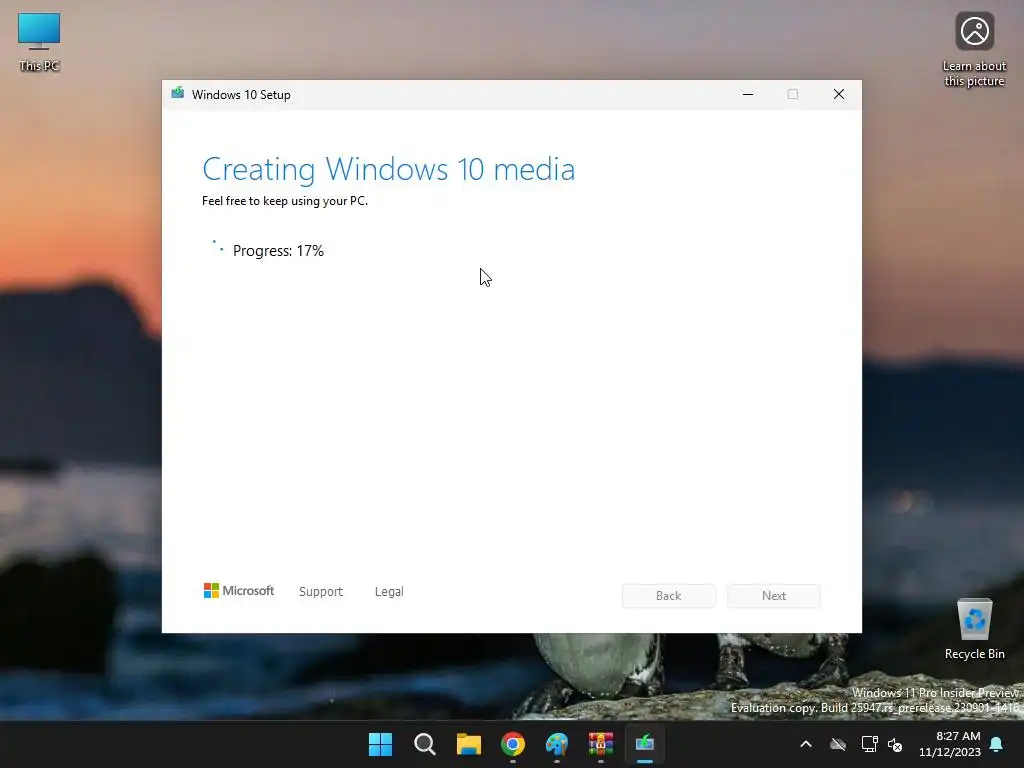Open the Legal link
Image resolution: width=1024 pixels, height=768 pixels.
coord(389,592)
